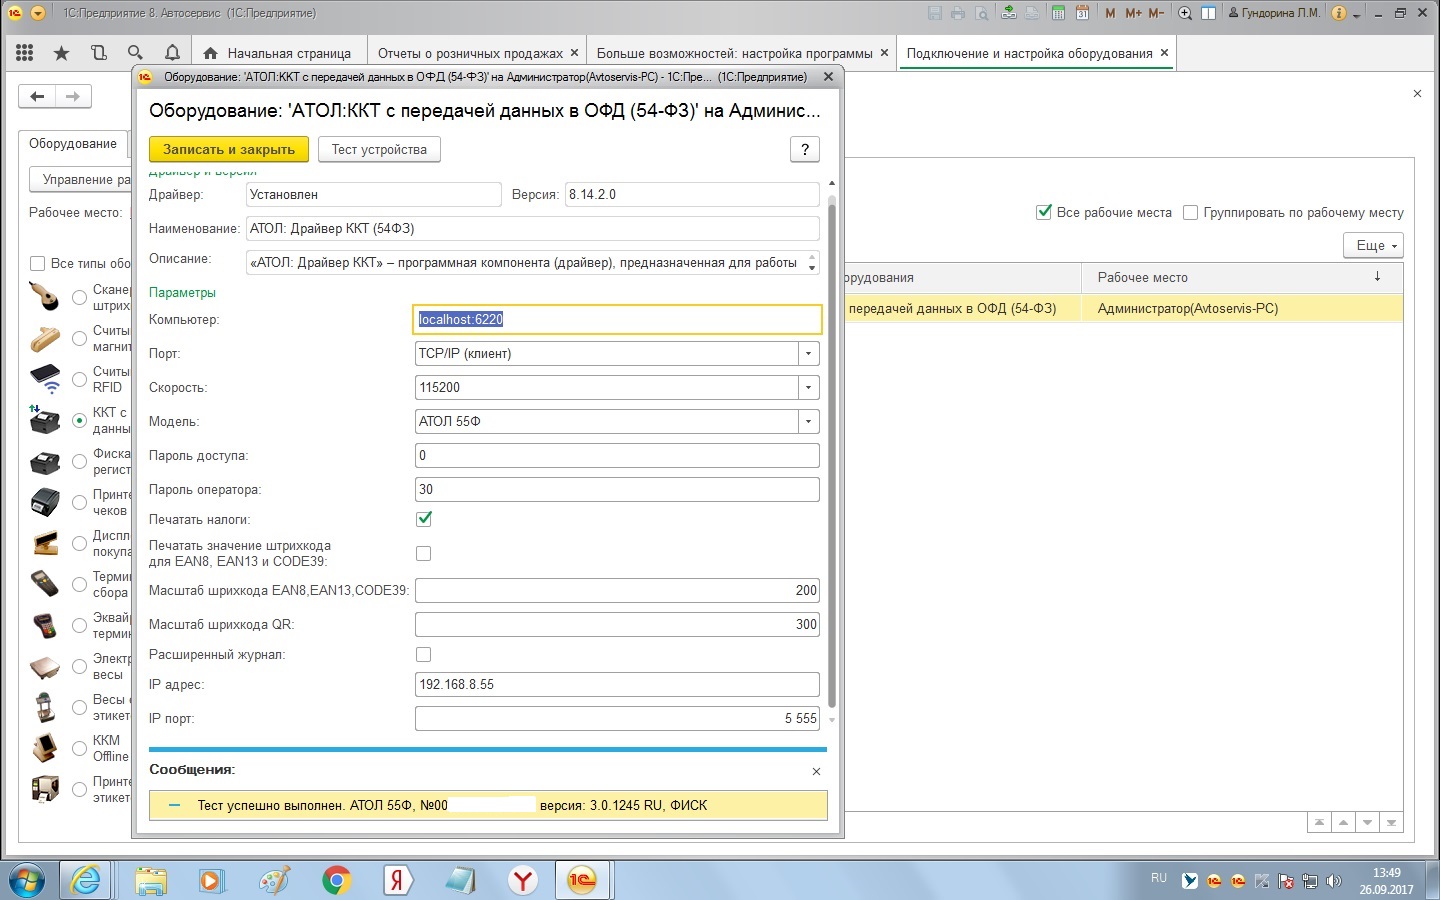Screen dimensions: 1440x900
Task: Check Все типы оборудования checkbox
Action: tap(38, 263)
